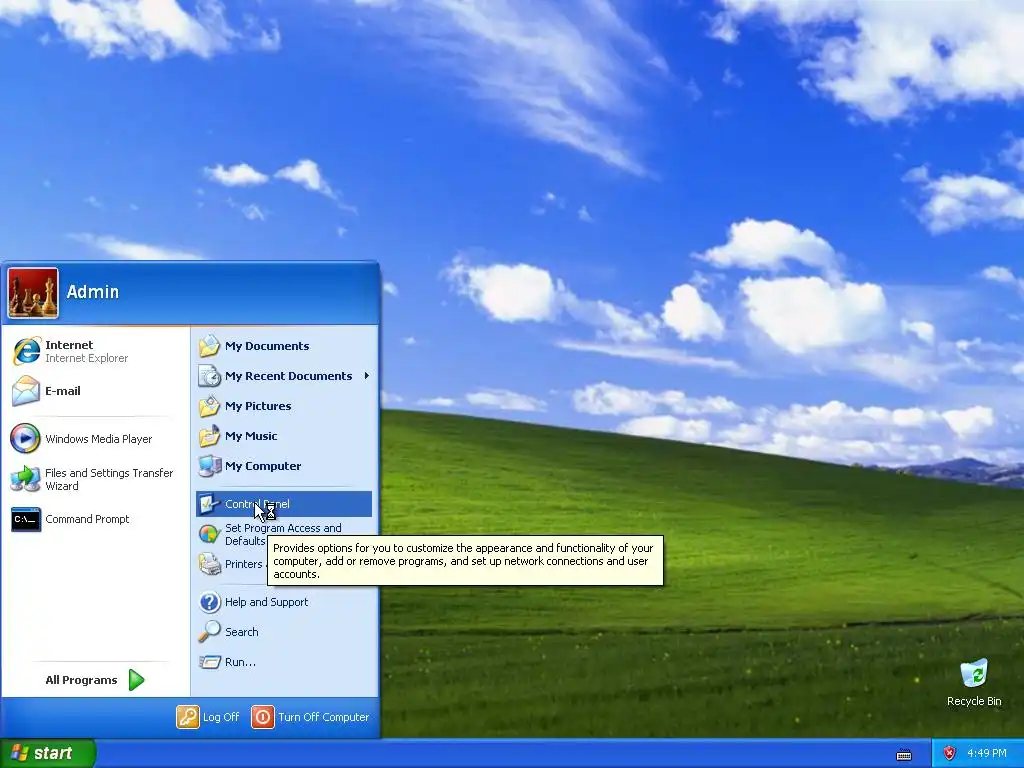The height and width of the screenshot is (768, 1024).
Task: Click the 4:49 PM clock
Action: [x=987, y=754]
